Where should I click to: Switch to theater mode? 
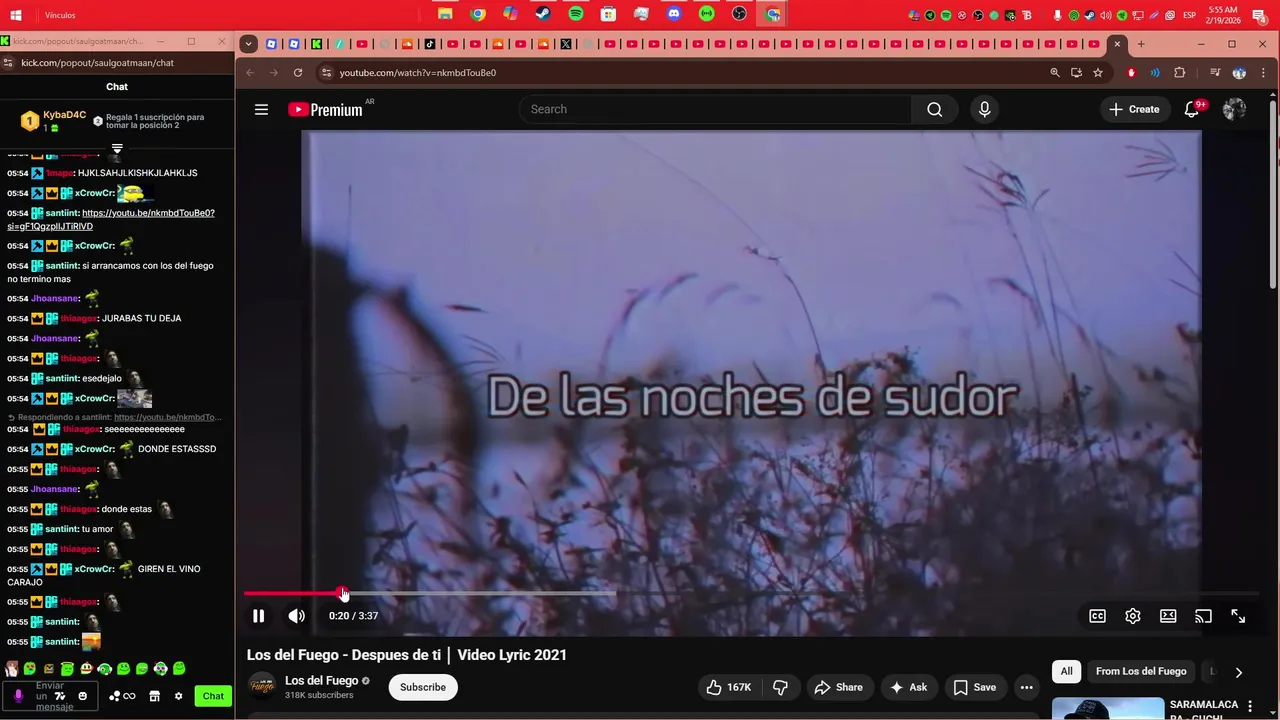(x=1168, y=616)
